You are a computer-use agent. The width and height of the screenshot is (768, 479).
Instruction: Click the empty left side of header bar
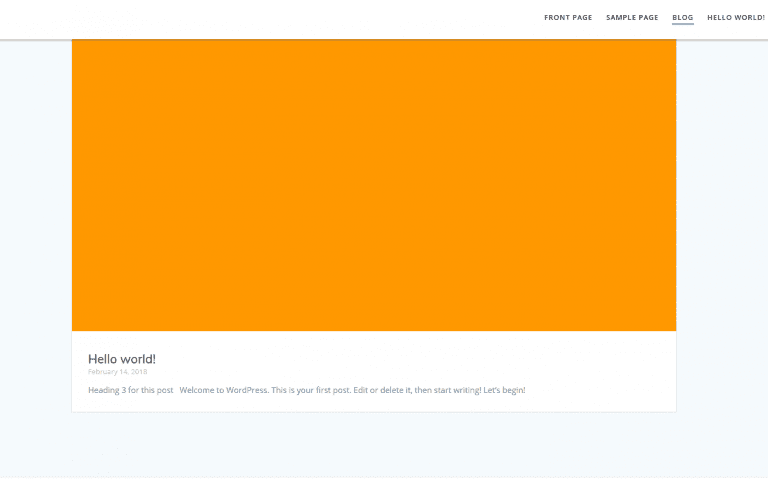point(250,18)
